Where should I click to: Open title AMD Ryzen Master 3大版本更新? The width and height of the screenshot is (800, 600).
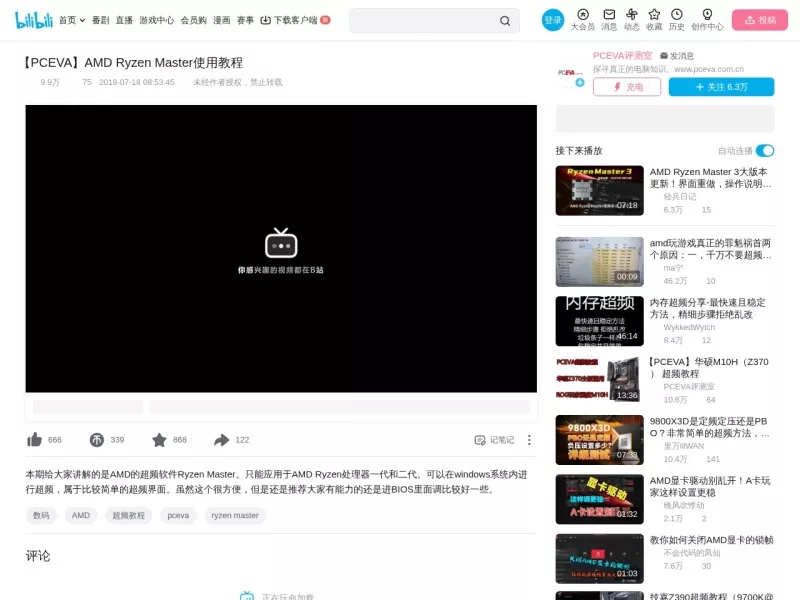point(710,178)
